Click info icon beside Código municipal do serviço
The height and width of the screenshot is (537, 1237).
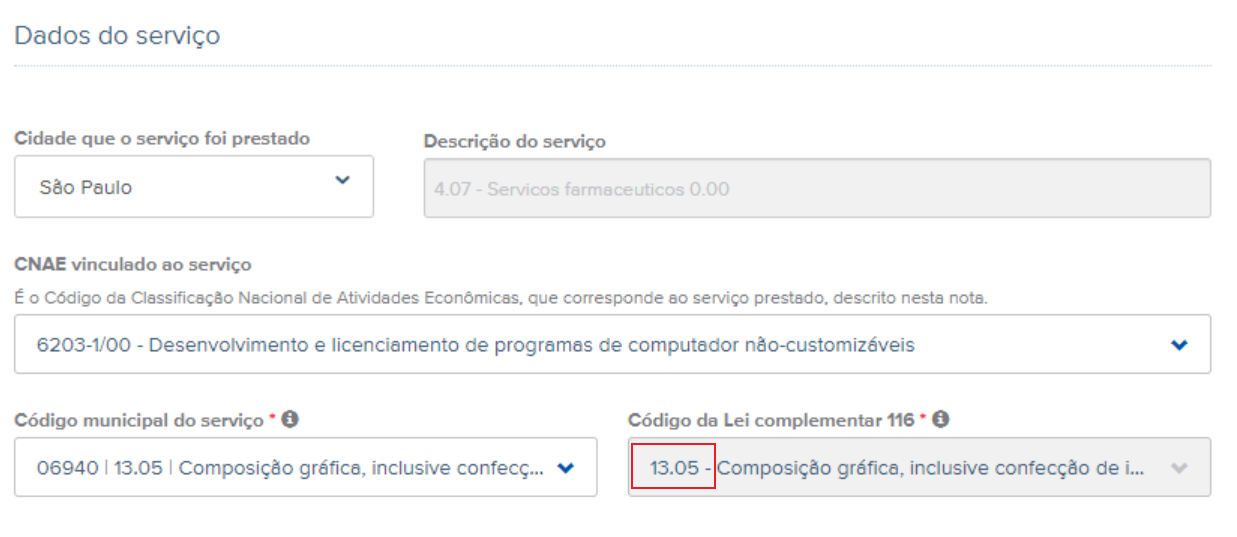[x=290, y=420]
